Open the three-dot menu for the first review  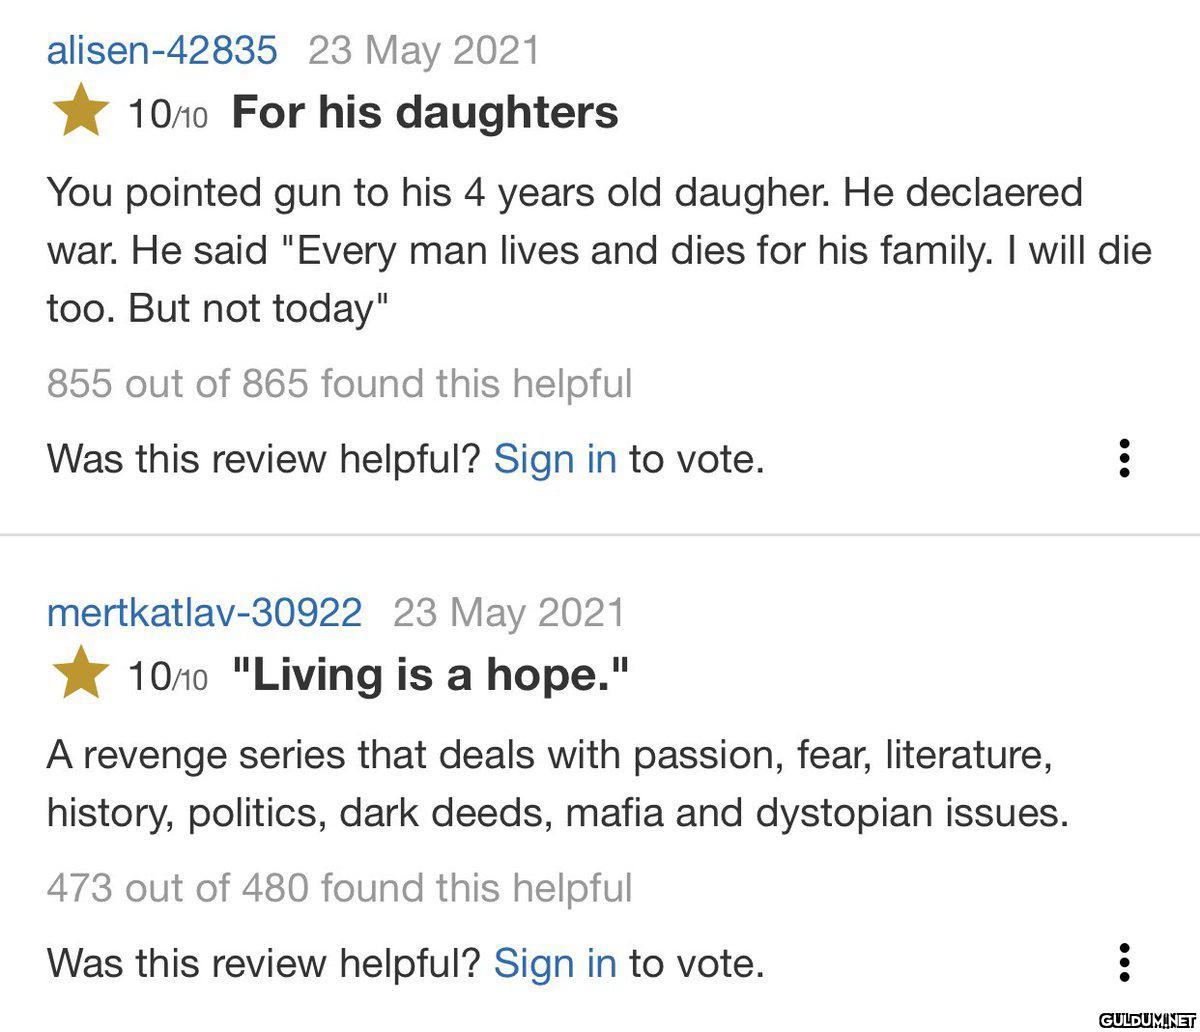(x=1124, y=458)
